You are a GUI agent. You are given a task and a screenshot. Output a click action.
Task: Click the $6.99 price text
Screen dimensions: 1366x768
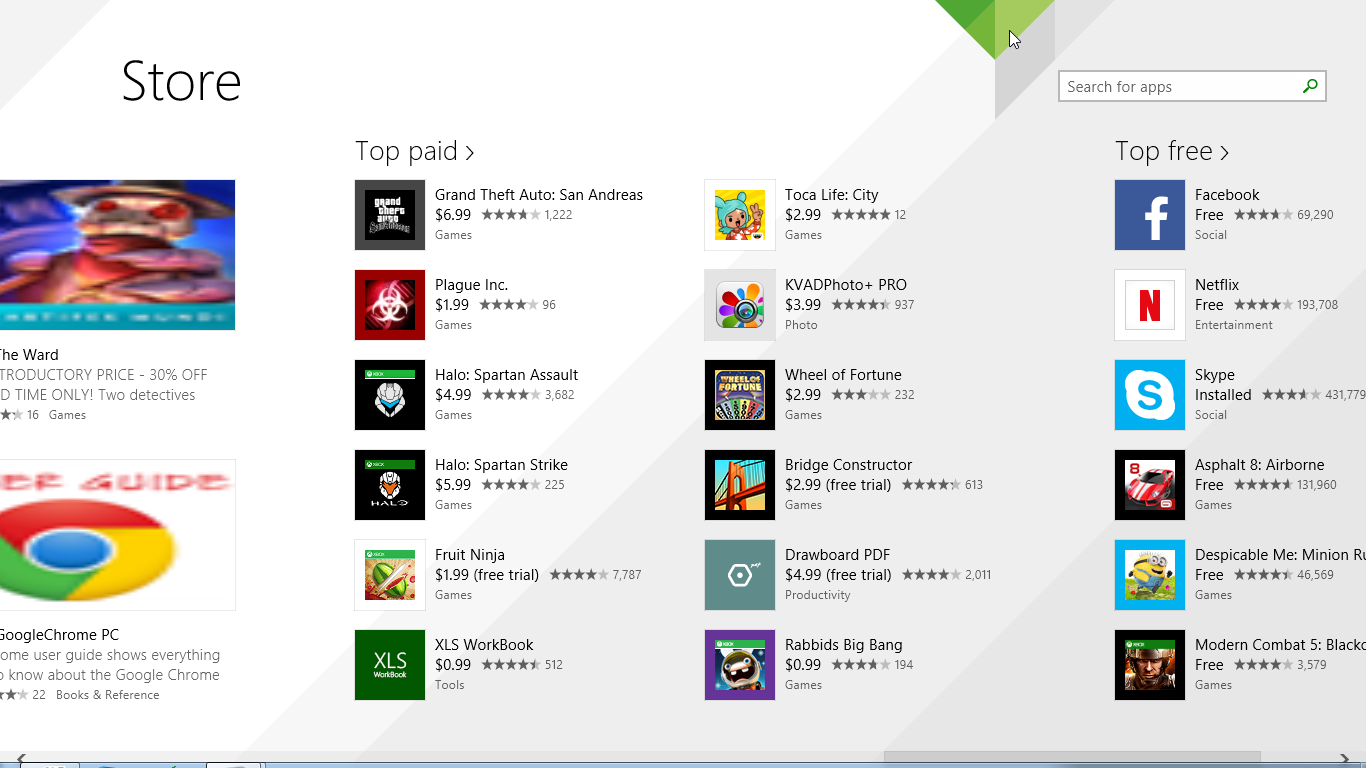[x=453, y=215]
